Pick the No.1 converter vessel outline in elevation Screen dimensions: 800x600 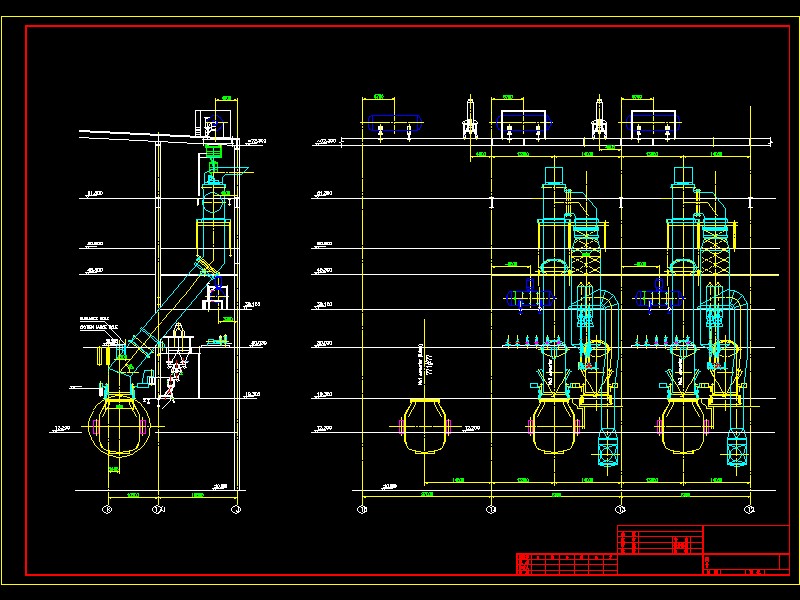[424, 427]
